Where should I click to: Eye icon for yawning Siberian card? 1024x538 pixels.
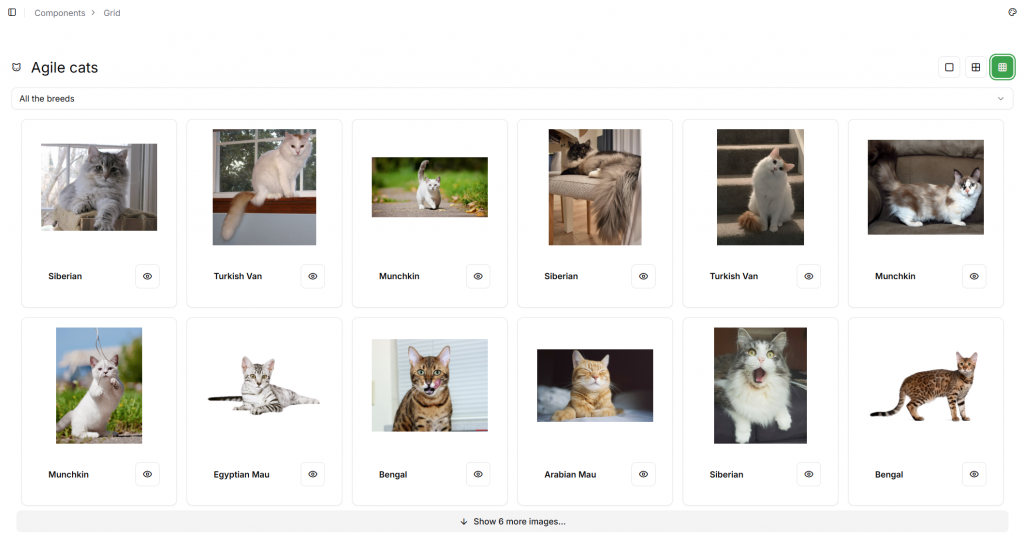coord(808,475)
